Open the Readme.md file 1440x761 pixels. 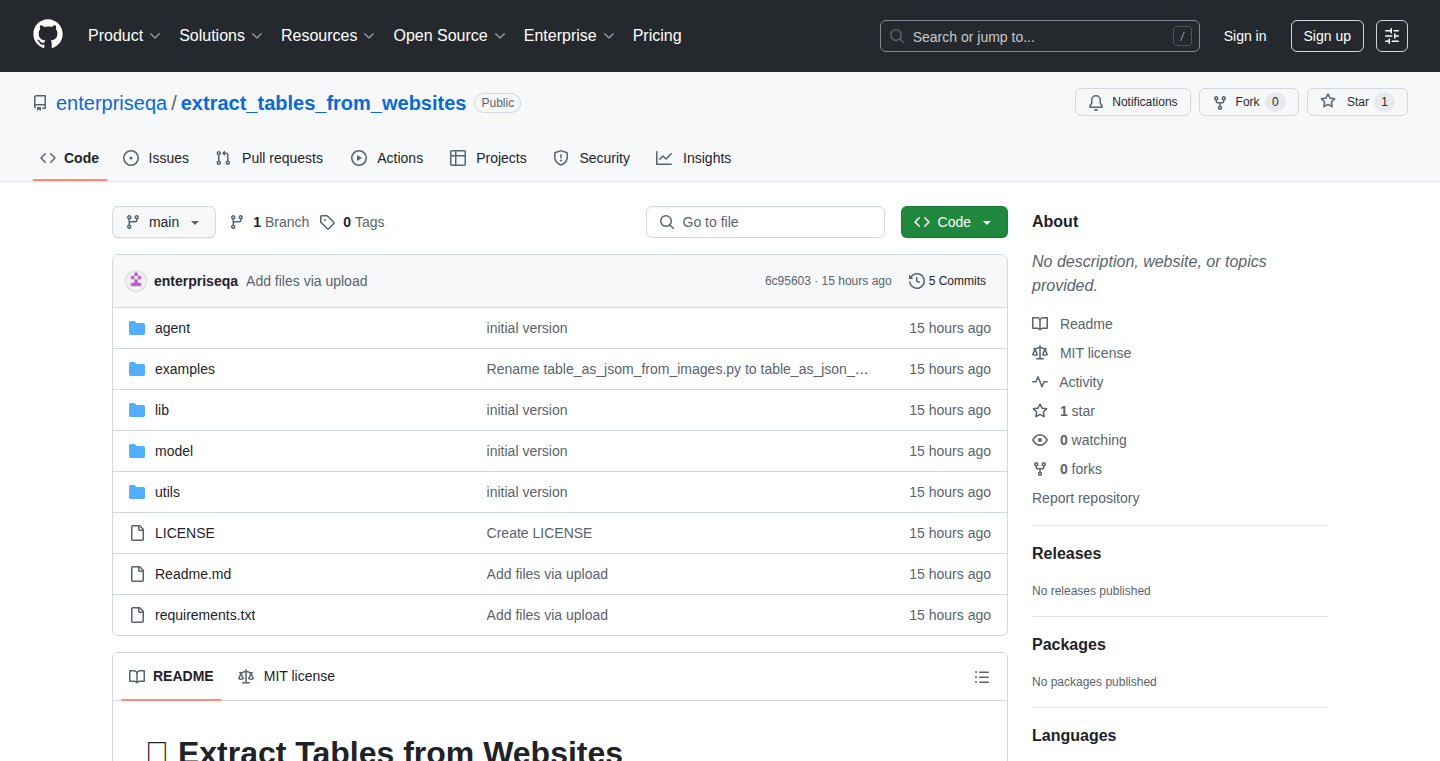click(x=193, y=574)
